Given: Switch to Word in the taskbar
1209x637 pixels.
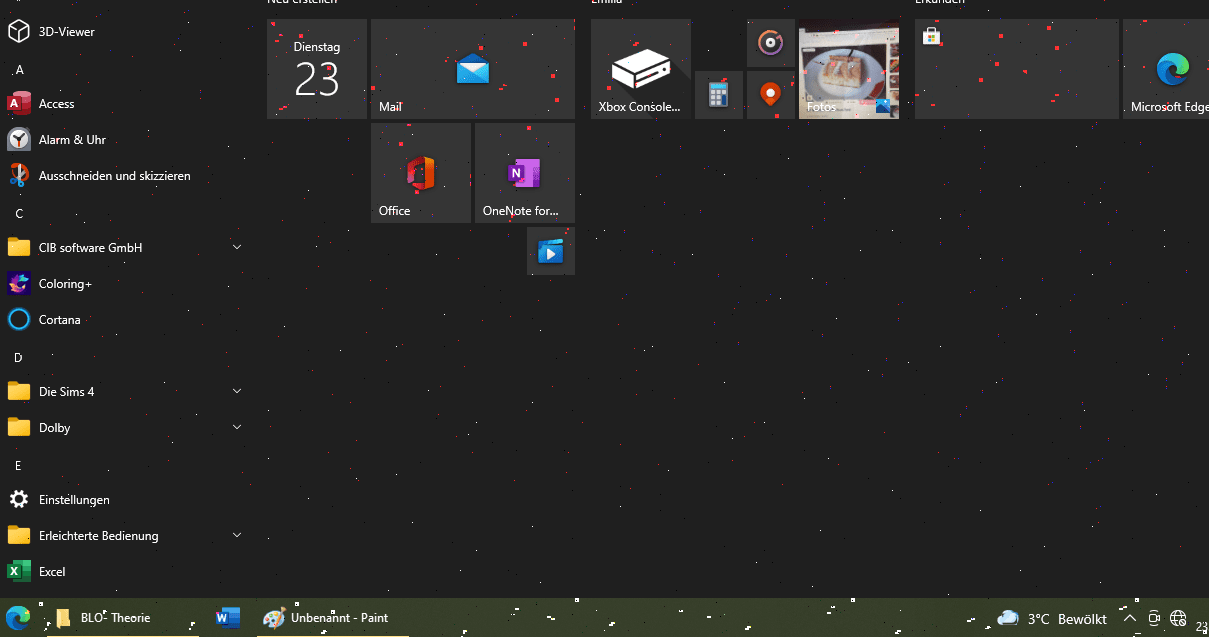Looking at the screenshot, I should click(228, 618).
